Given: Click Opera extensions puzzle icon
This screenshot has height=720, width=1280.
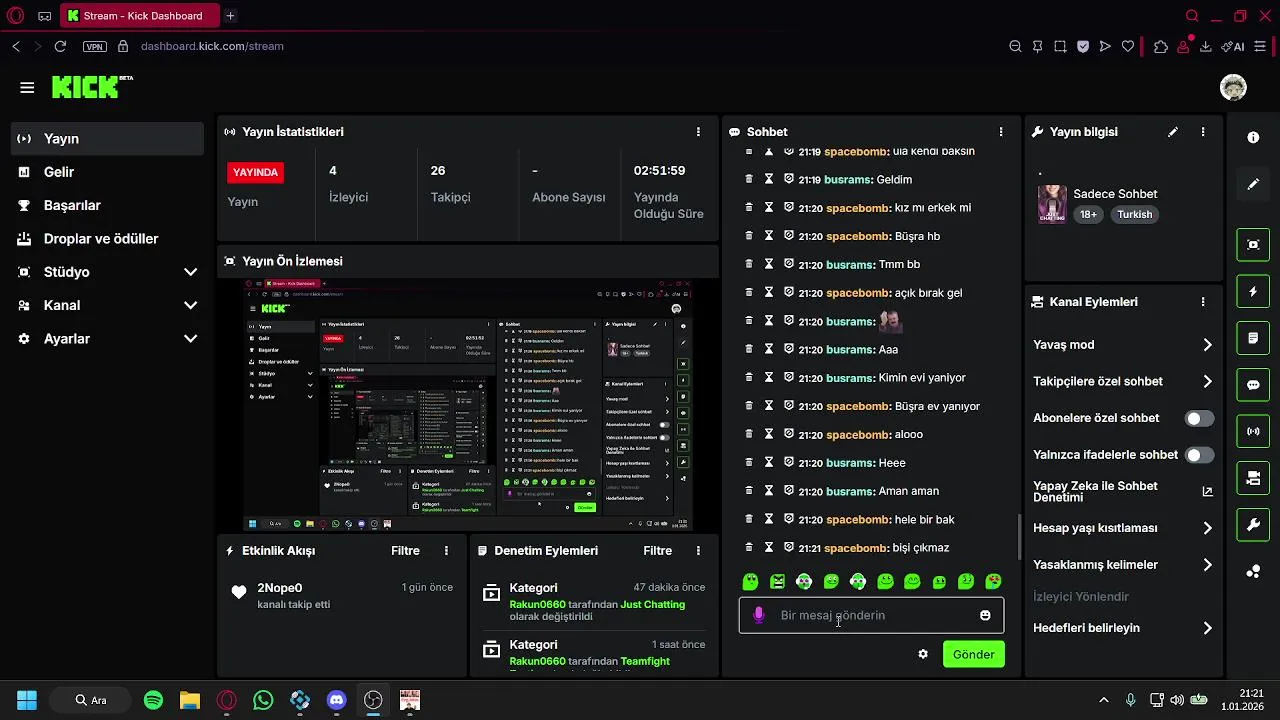Looking at the screenshot, I should pyautogui.click(x=1160, y=46).
